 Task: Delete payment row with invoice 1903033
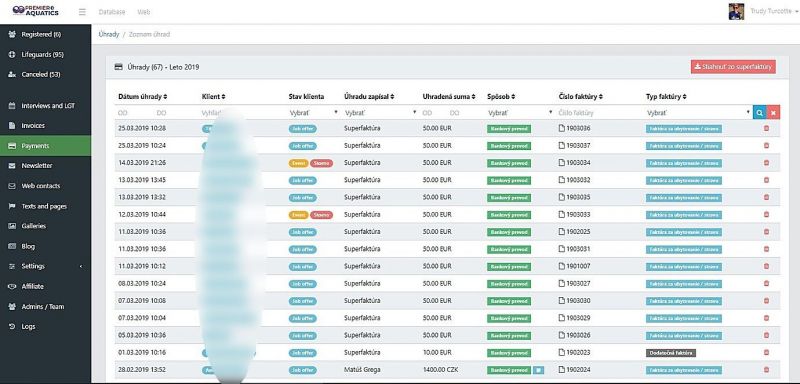766,215
